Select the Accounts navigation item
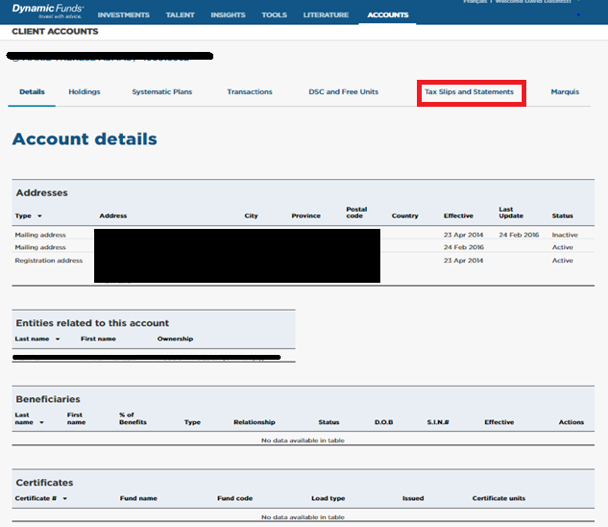This screenshot has width=608, height=527. point(388,15)
